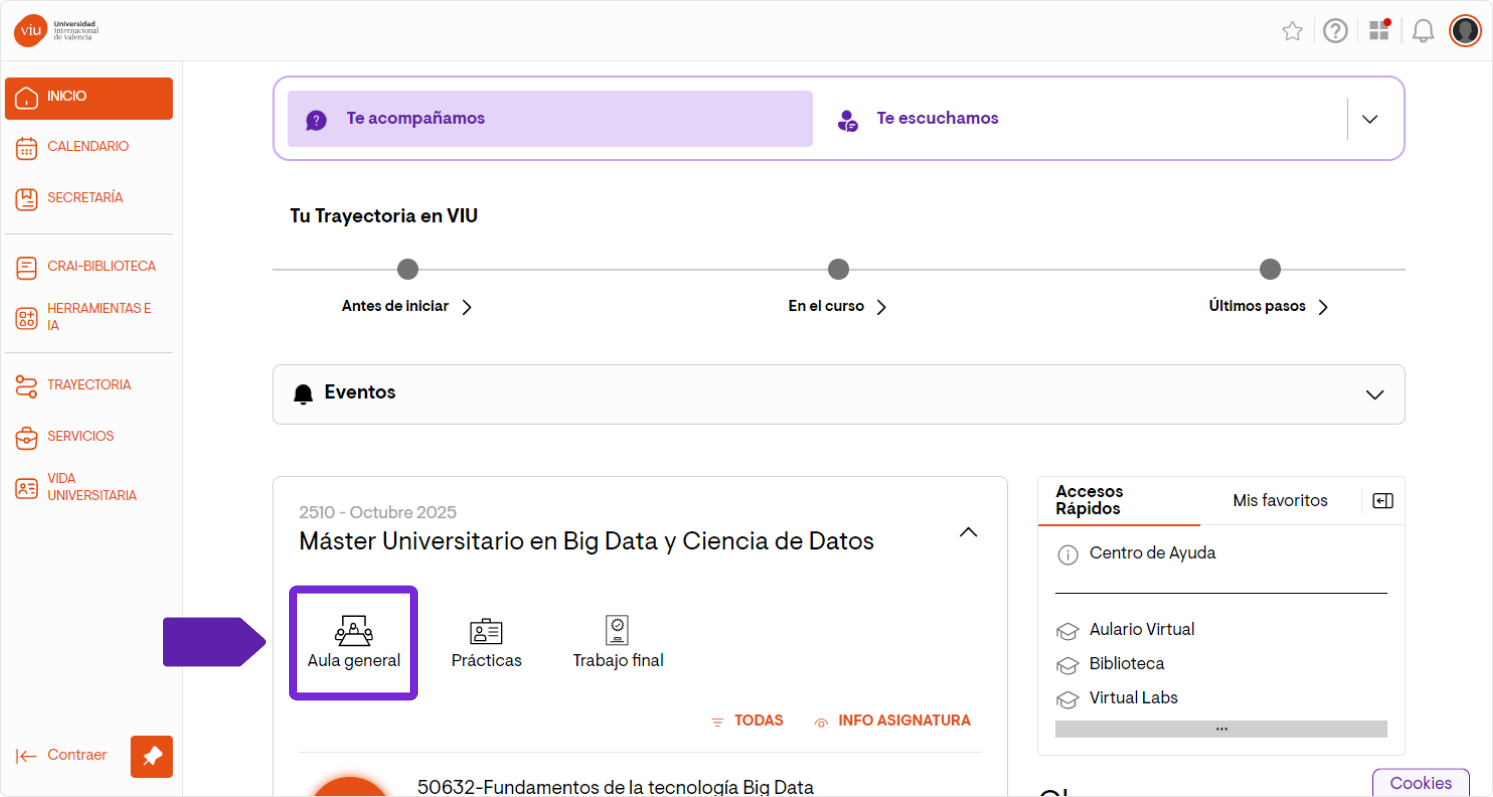Expand the Eventos section

[1374, 394]
